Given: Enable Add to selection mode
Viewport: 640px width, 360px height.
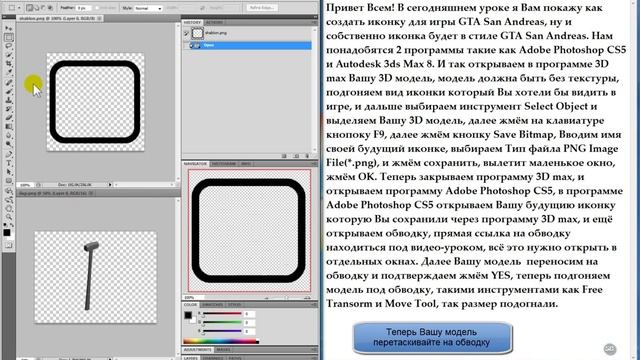Looking at the screenshot, I should (x=36, y=8).
